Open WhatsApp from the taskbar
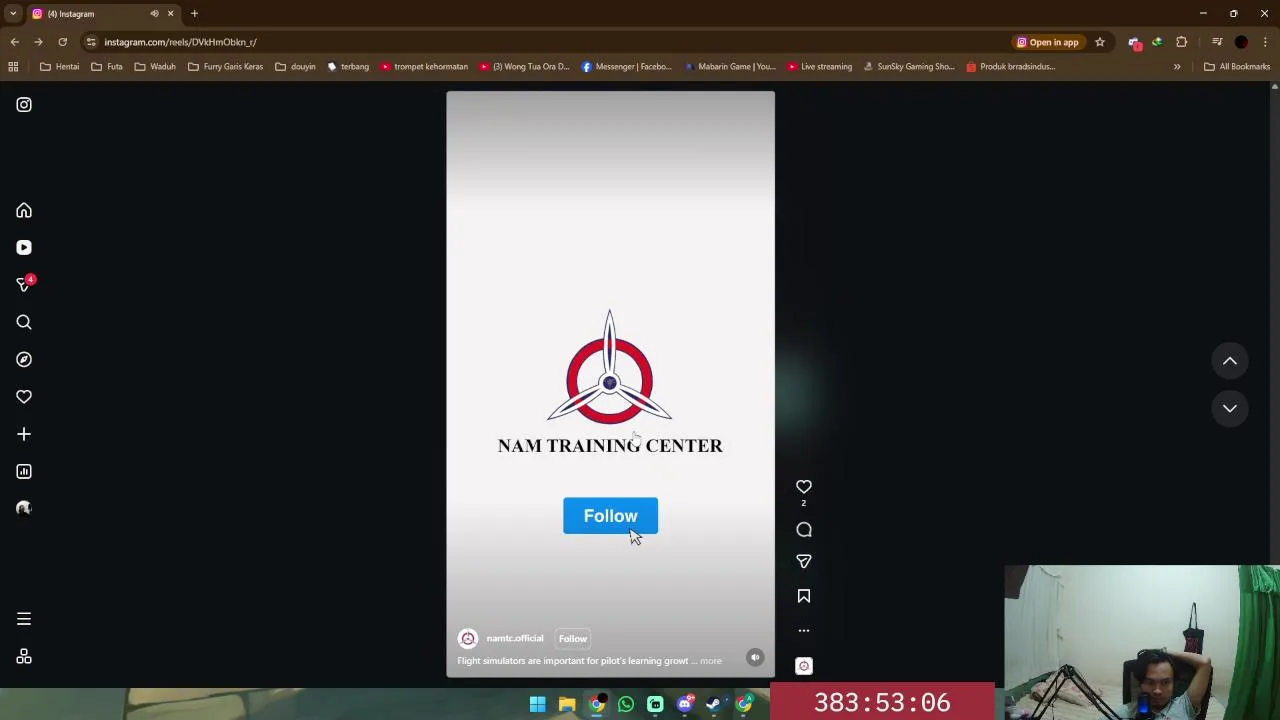 [626, 704]
